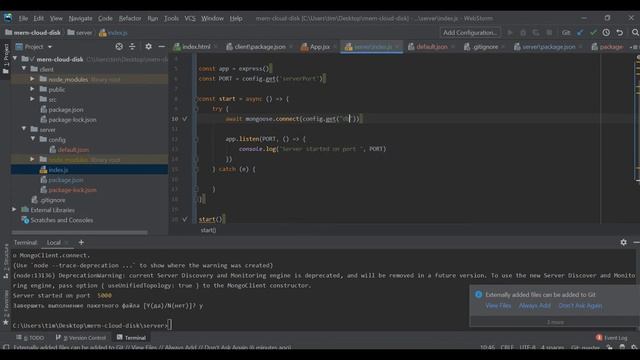Show Git history clock icon

pyautogui.click(x=606, y=33)
